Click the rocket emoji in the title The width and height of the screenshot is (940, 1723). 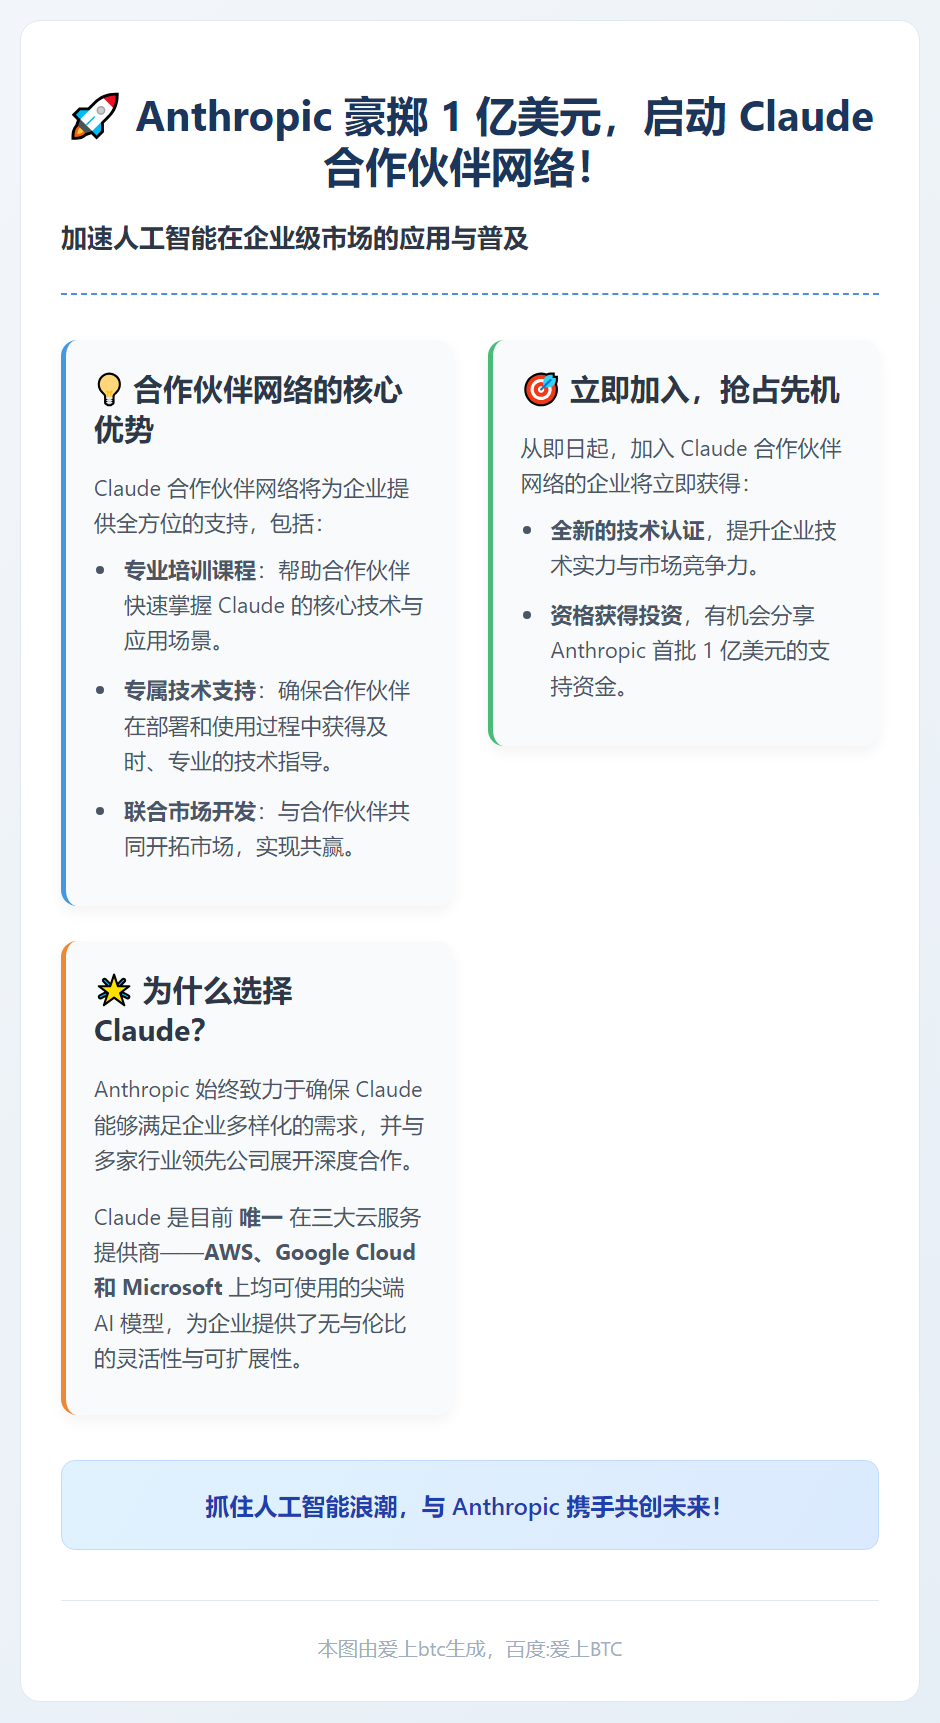point(95,117)
